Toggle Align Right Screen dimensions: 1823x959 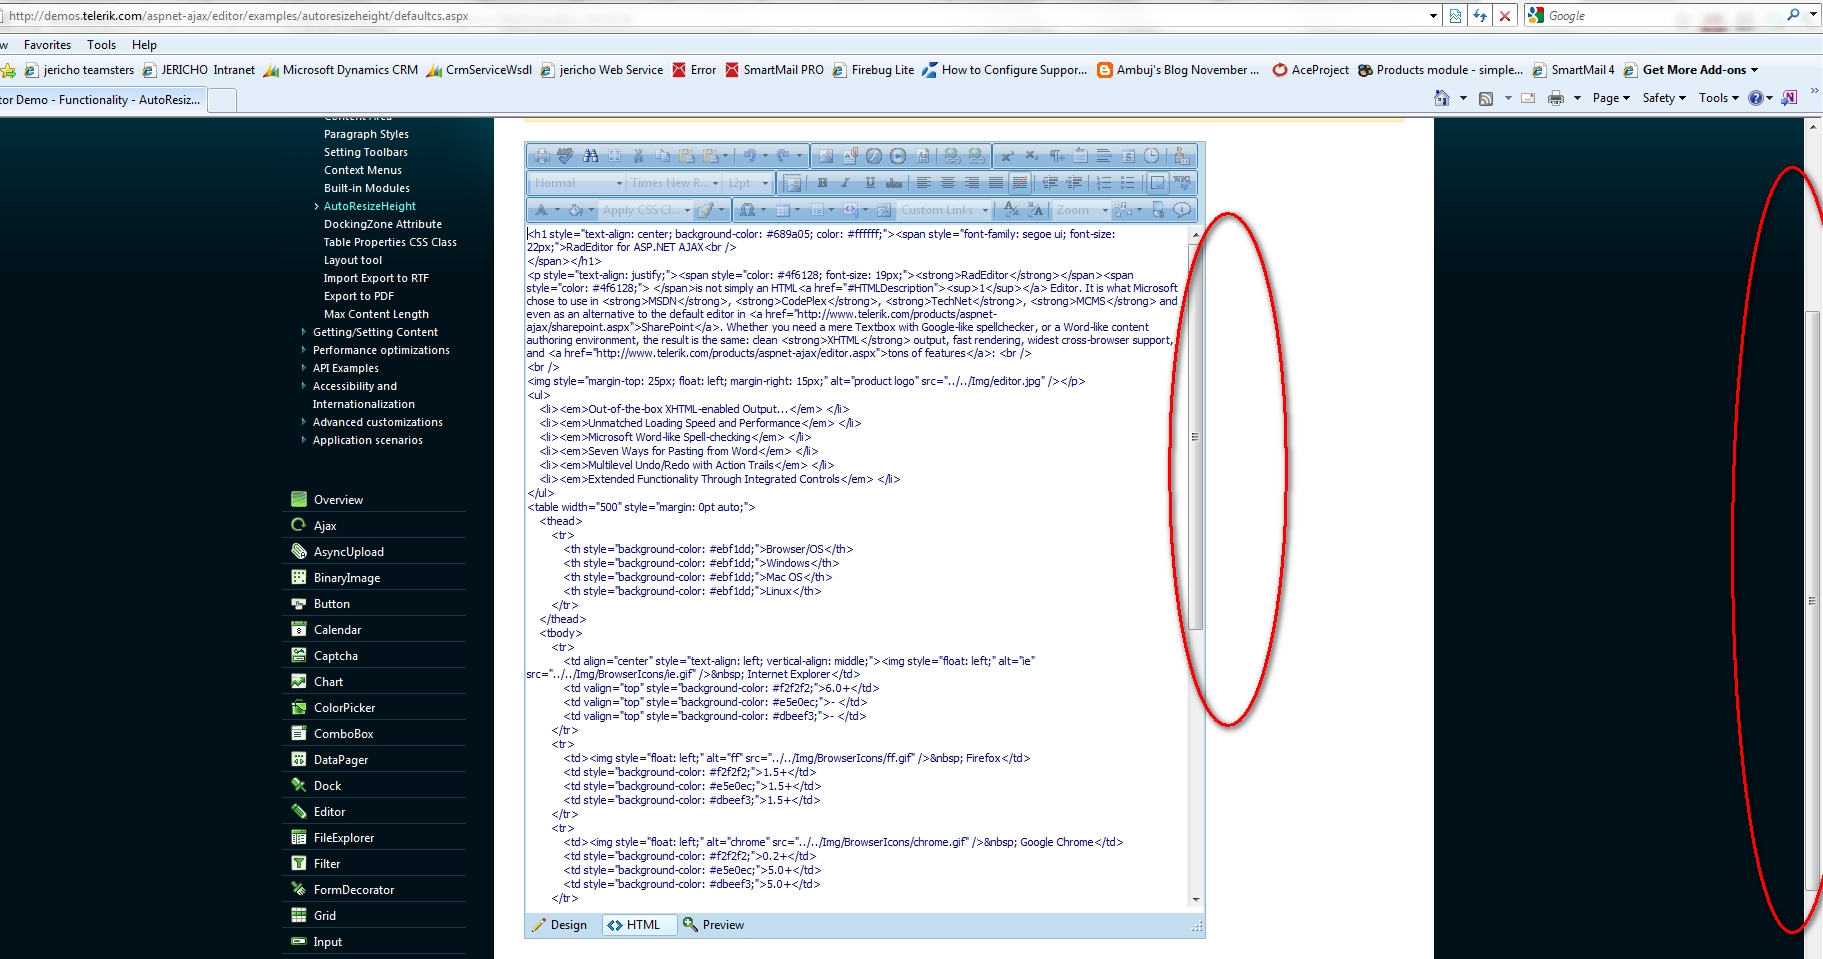click(971, 183)
